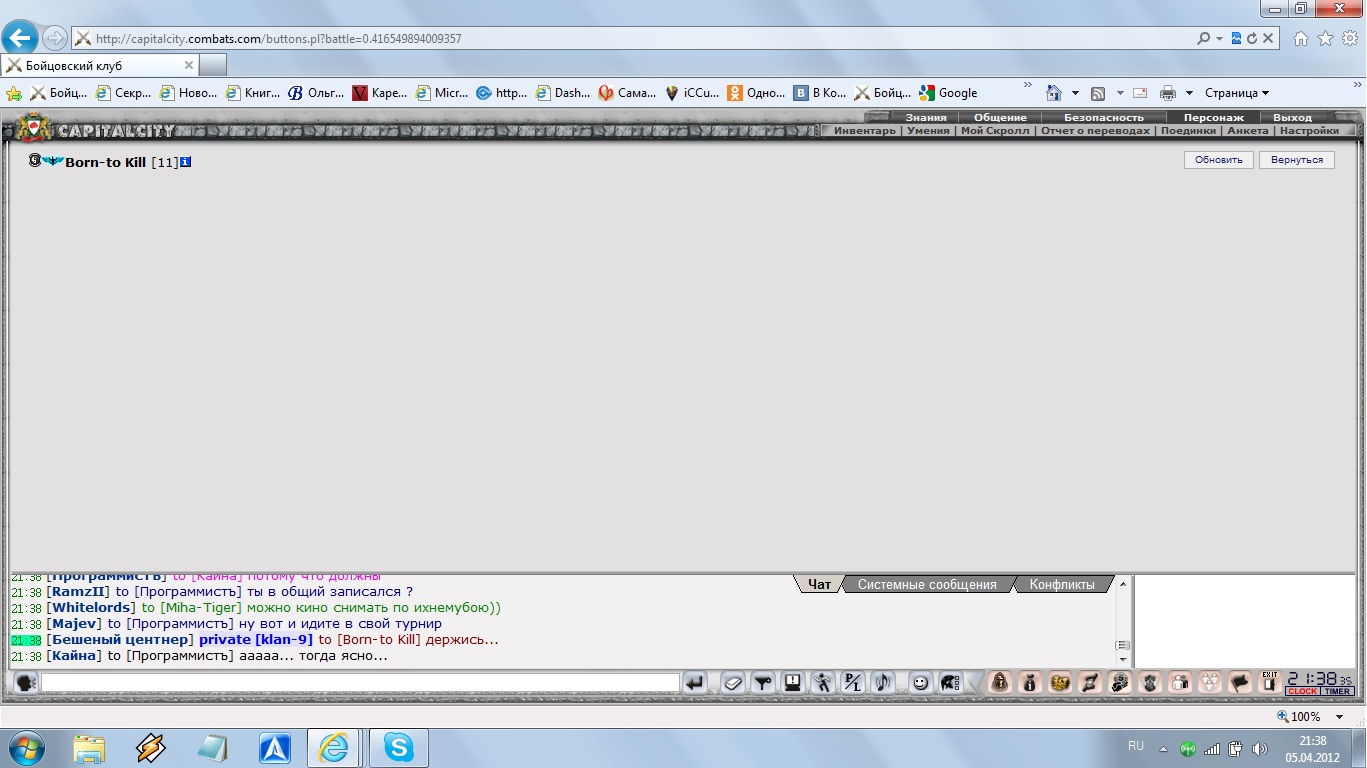The width and height of the screenshot is (1367, 768).
Task: Click the clan wings icon before Born-to Kill
Action: (53, 161)
